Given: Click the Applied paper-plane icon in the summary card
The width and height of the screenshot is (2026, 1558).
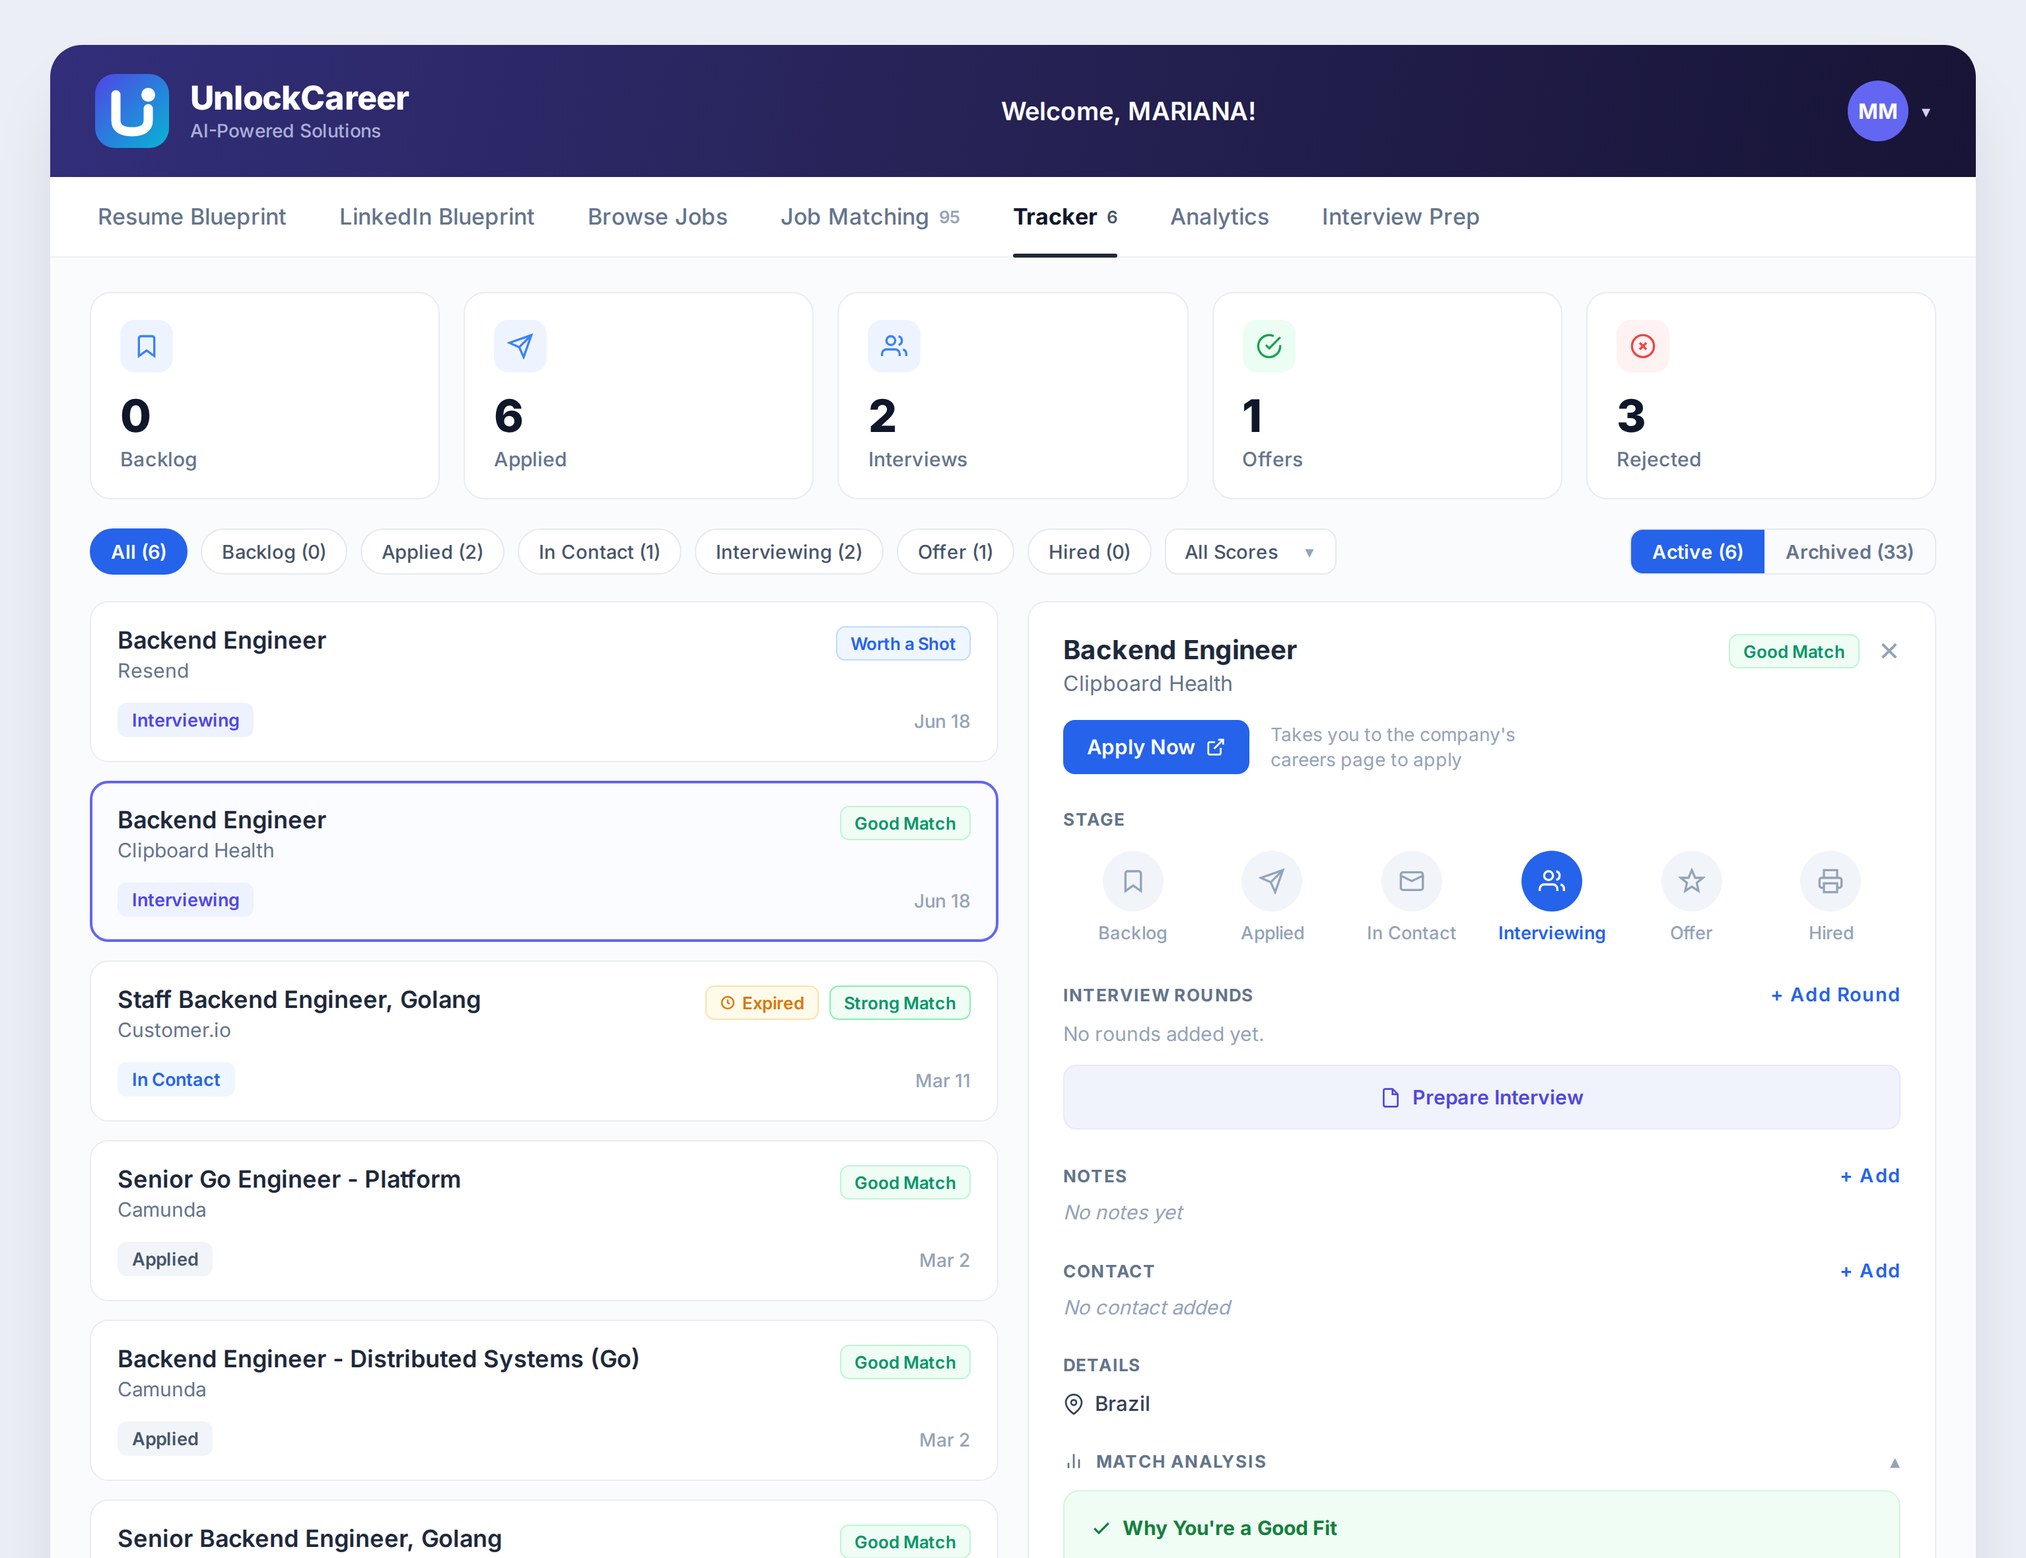Looking at the screenshot, I should [520, 346].
